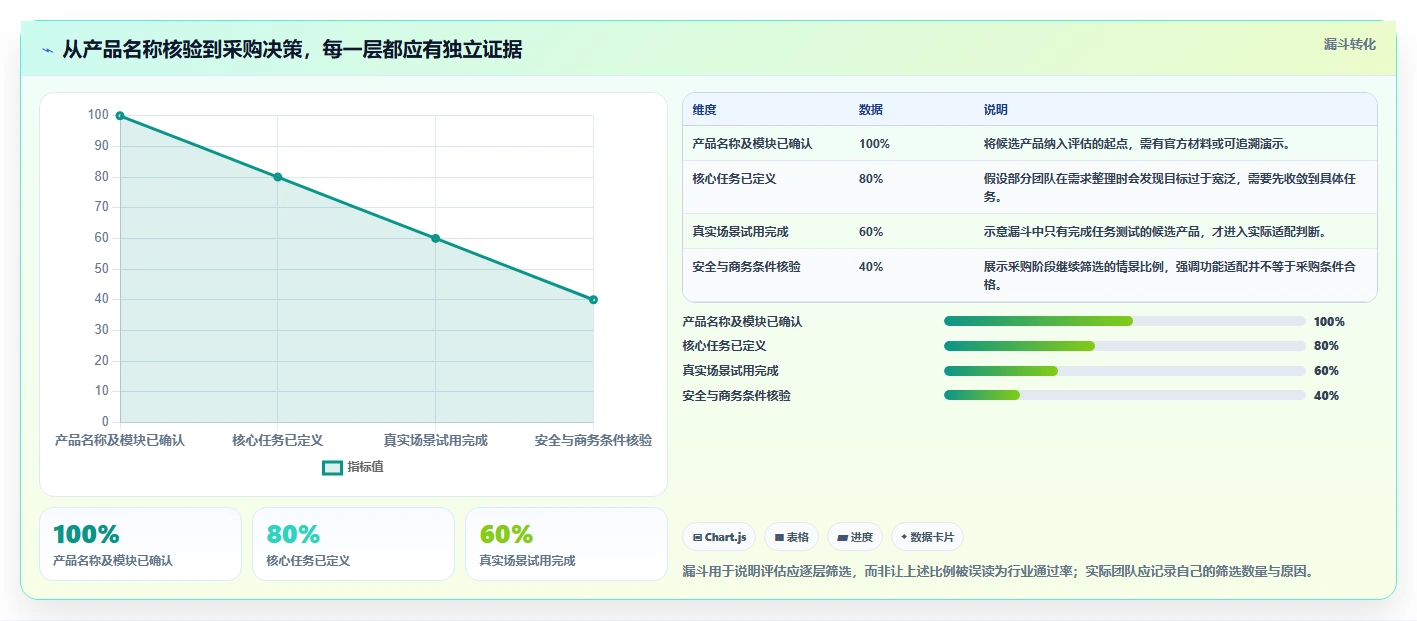The image size is (1417, 621).
Task: Click the 100% value in the table
Action: pos(874,144)
